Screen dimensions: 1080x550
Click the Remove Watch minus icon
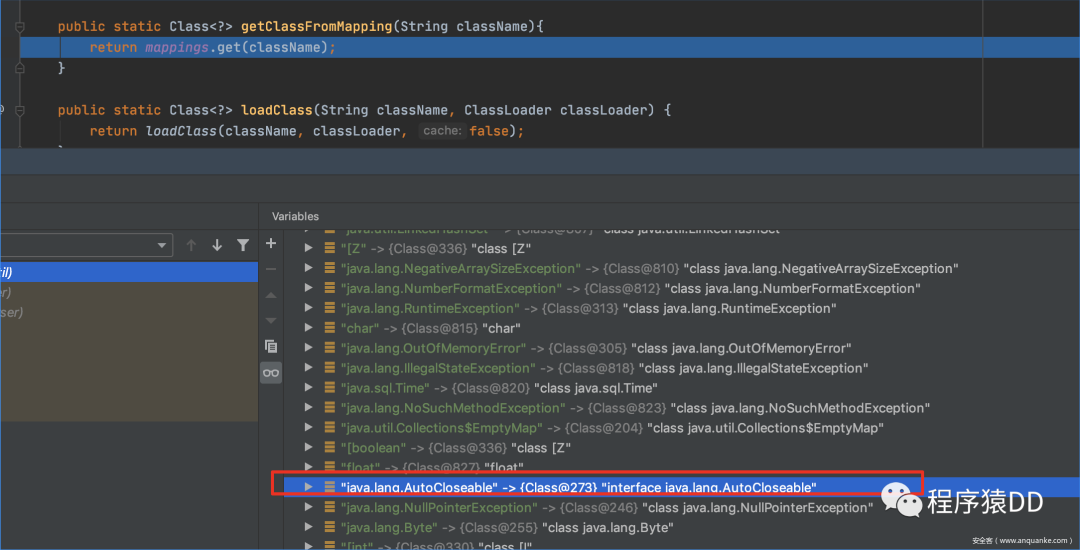[271, 269]
